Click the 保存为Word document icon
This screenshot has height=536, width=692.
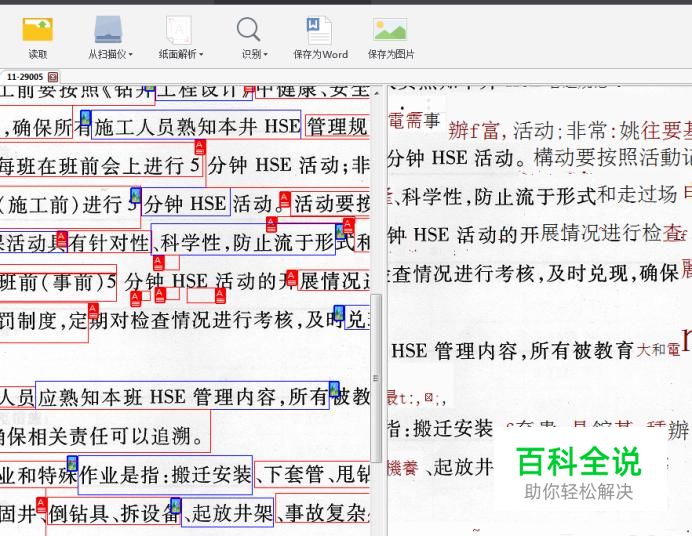[x=319, y=30]
